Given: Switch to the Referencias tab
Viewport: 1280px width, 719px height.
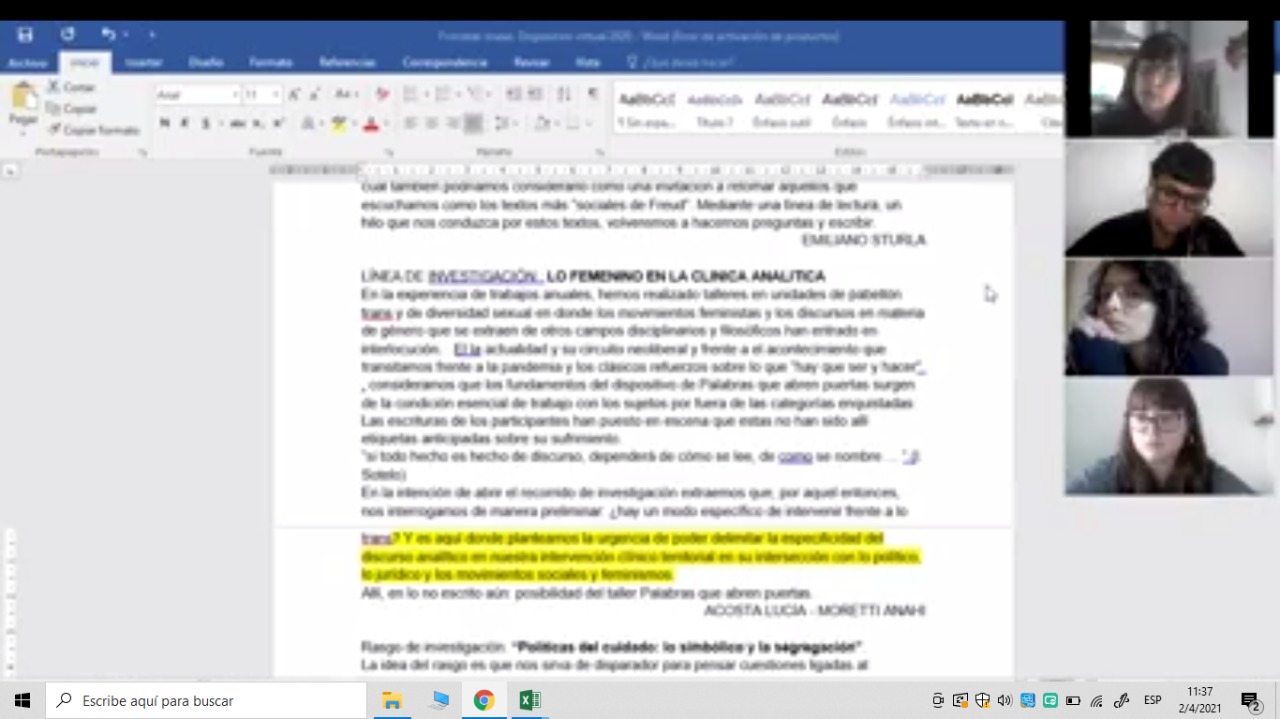Looking at the screenshot, I should click(347, 62).
